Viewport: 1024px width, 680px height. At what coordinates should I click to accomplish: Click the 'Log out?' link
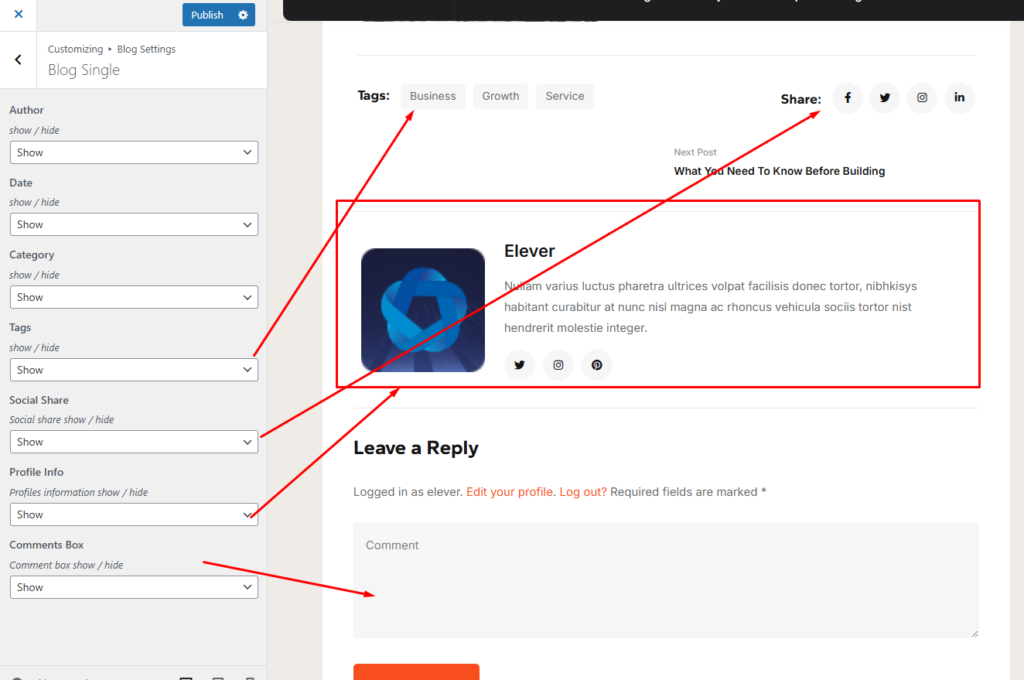click(583, 492)
